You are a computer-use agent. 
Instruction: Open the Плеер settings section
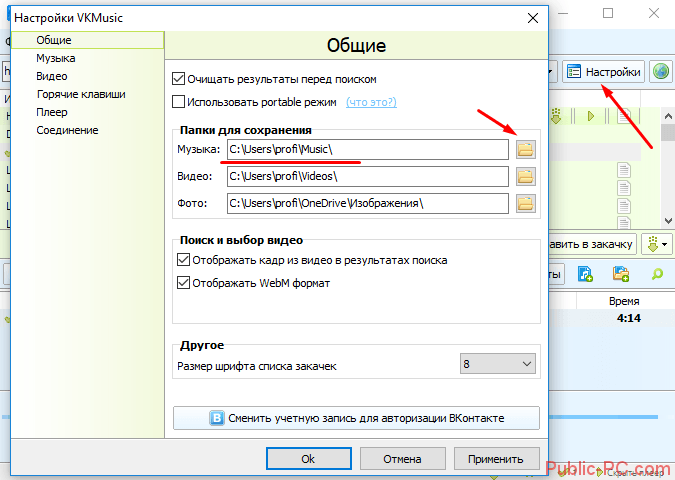click(52, 112)
